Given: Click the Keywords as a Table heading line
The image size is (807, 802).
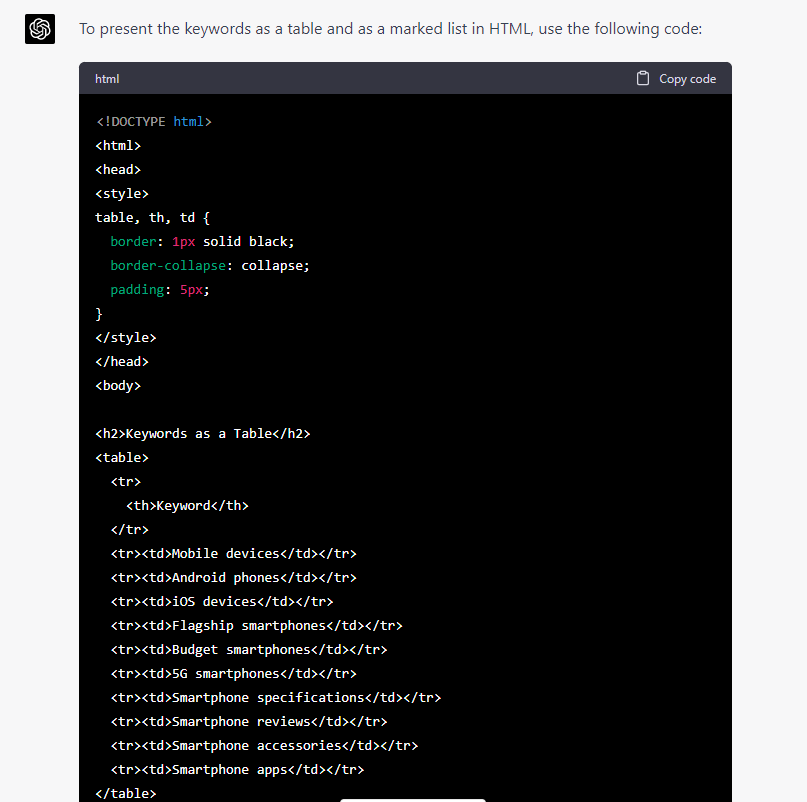Looking at the screenshot, I should [x=203, y=433].
